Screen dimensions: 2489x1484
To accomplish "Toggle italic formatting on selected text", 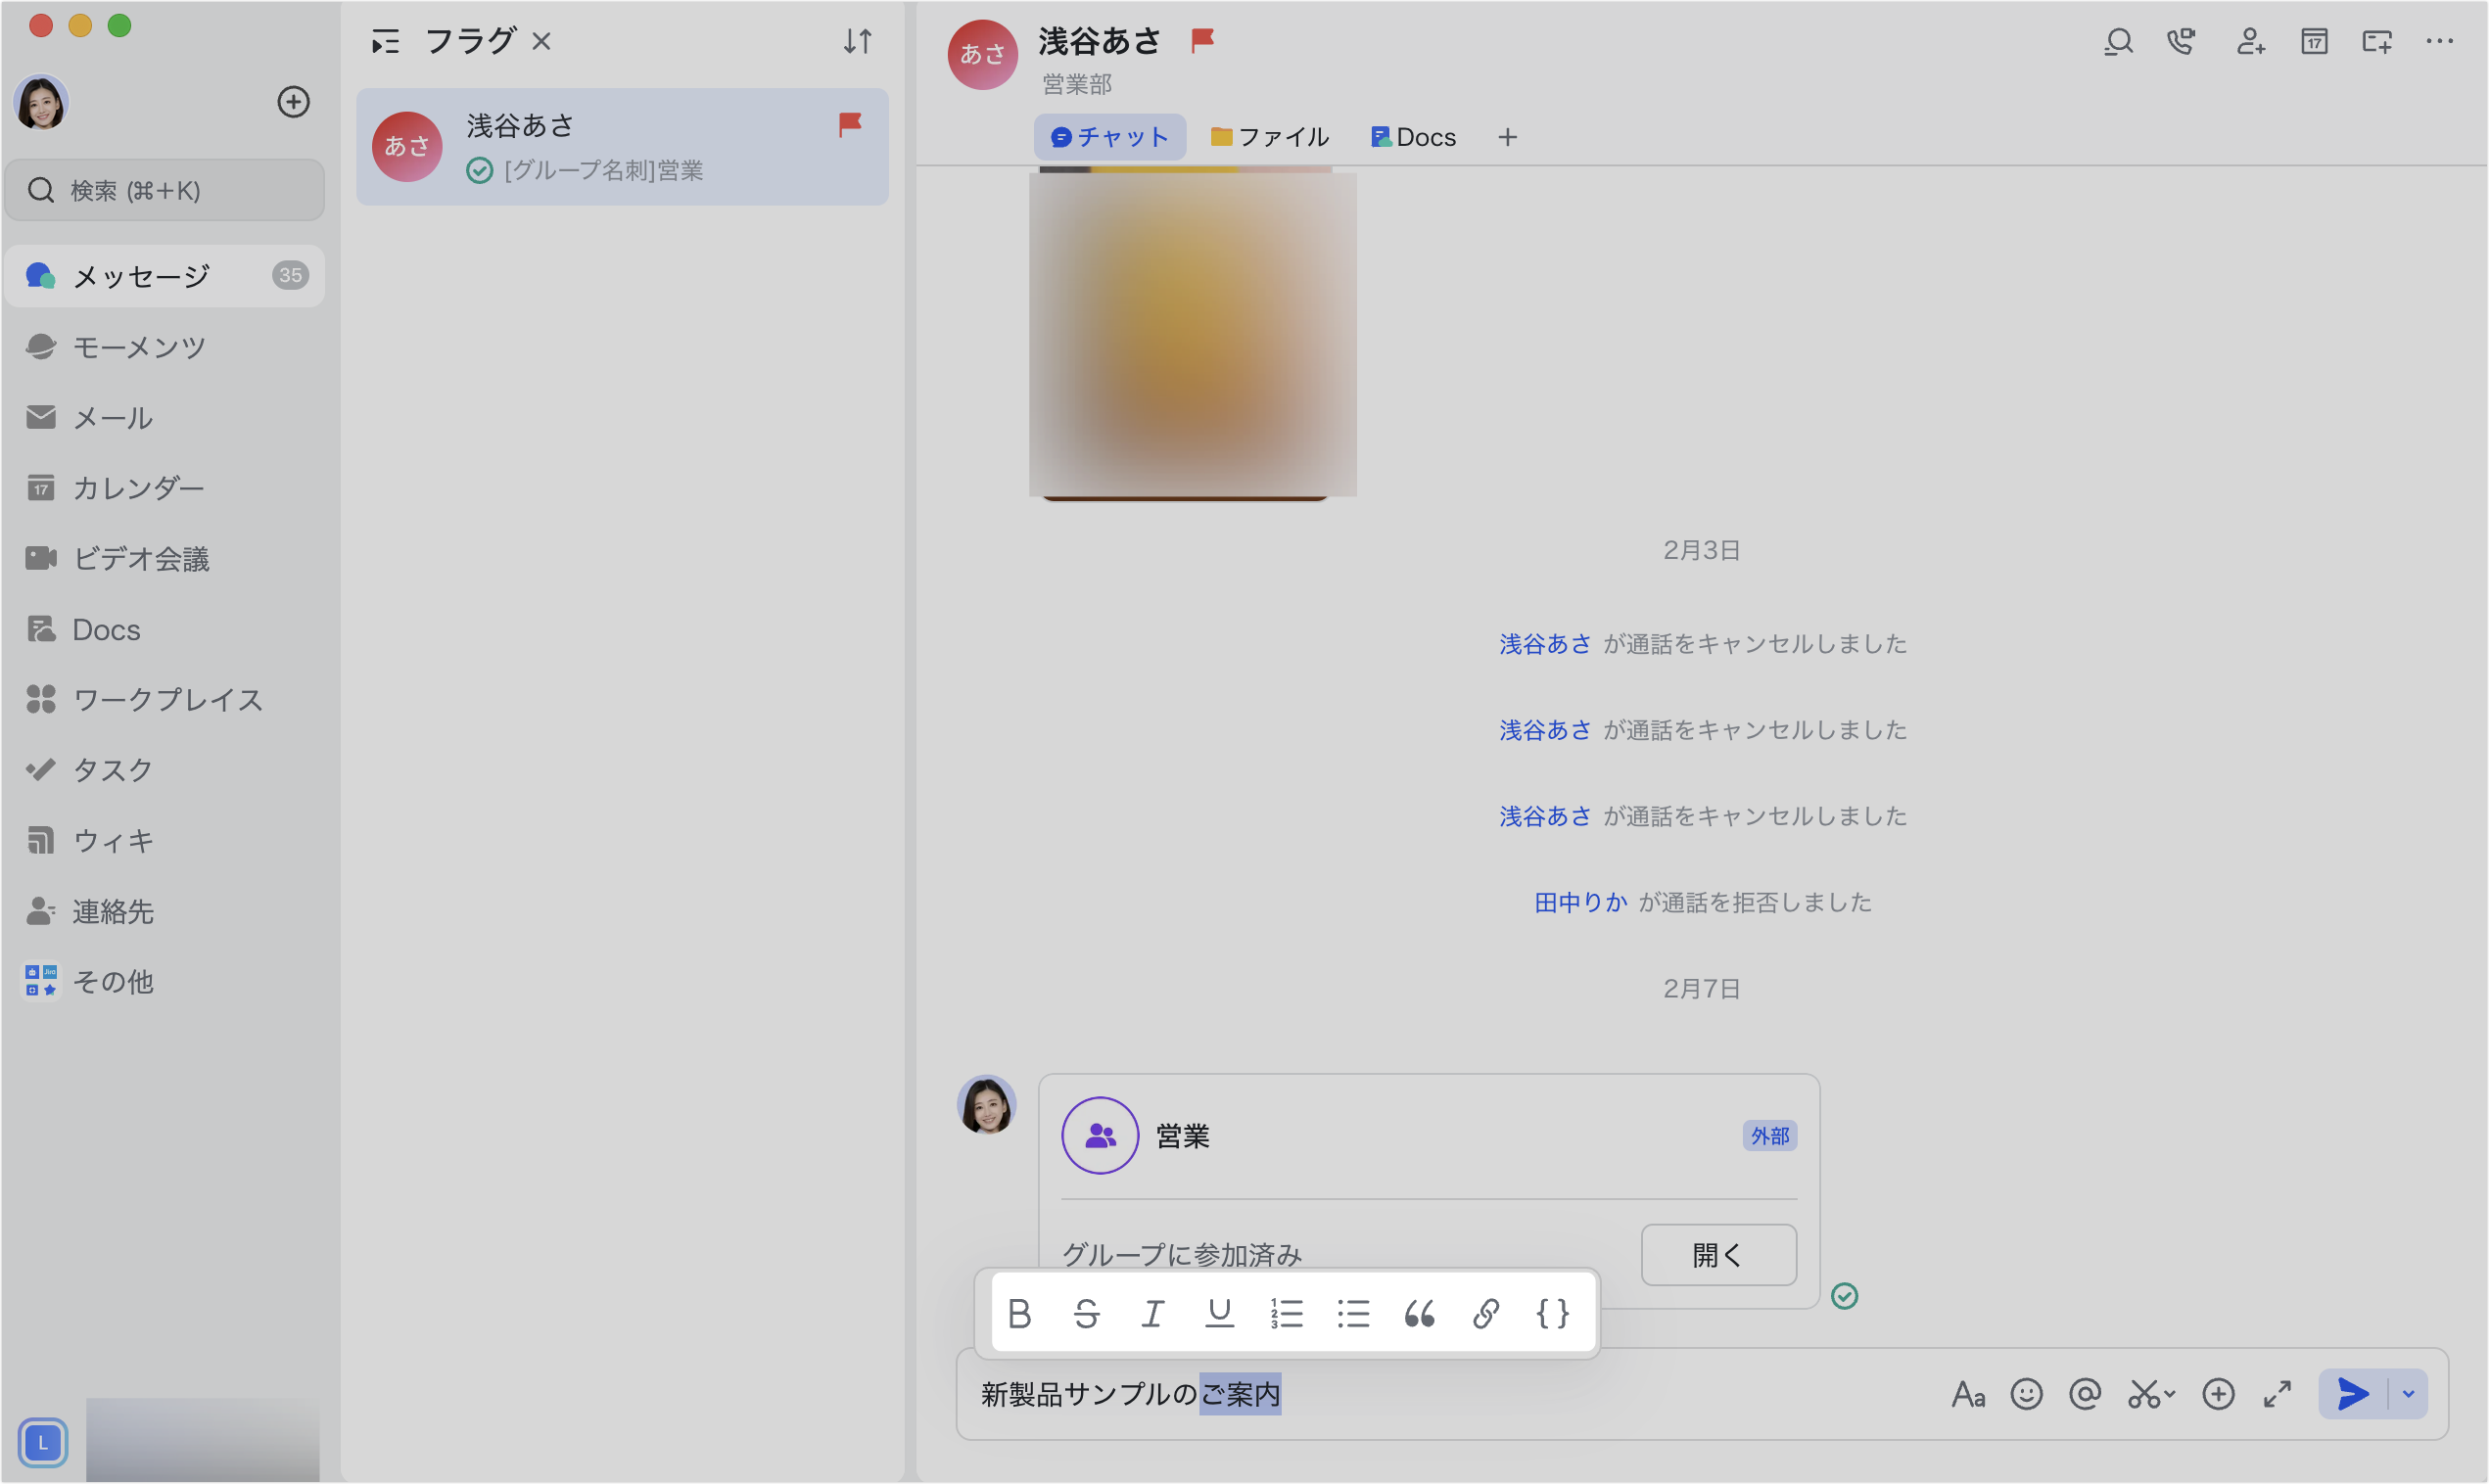I will pyautogui.click(x=1153, y=1313).
